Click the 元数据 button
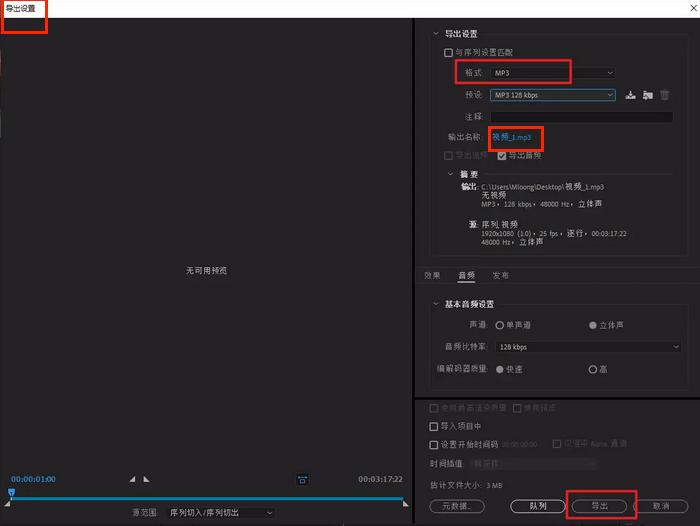The height and width of the screenshot is (526, 700). point(457,506)
